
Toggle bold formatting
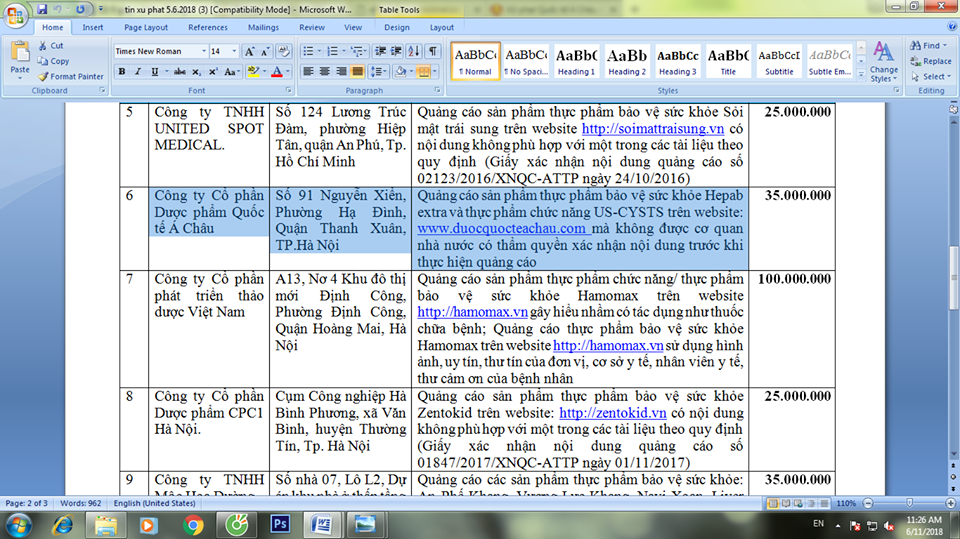tap(122, 71)
